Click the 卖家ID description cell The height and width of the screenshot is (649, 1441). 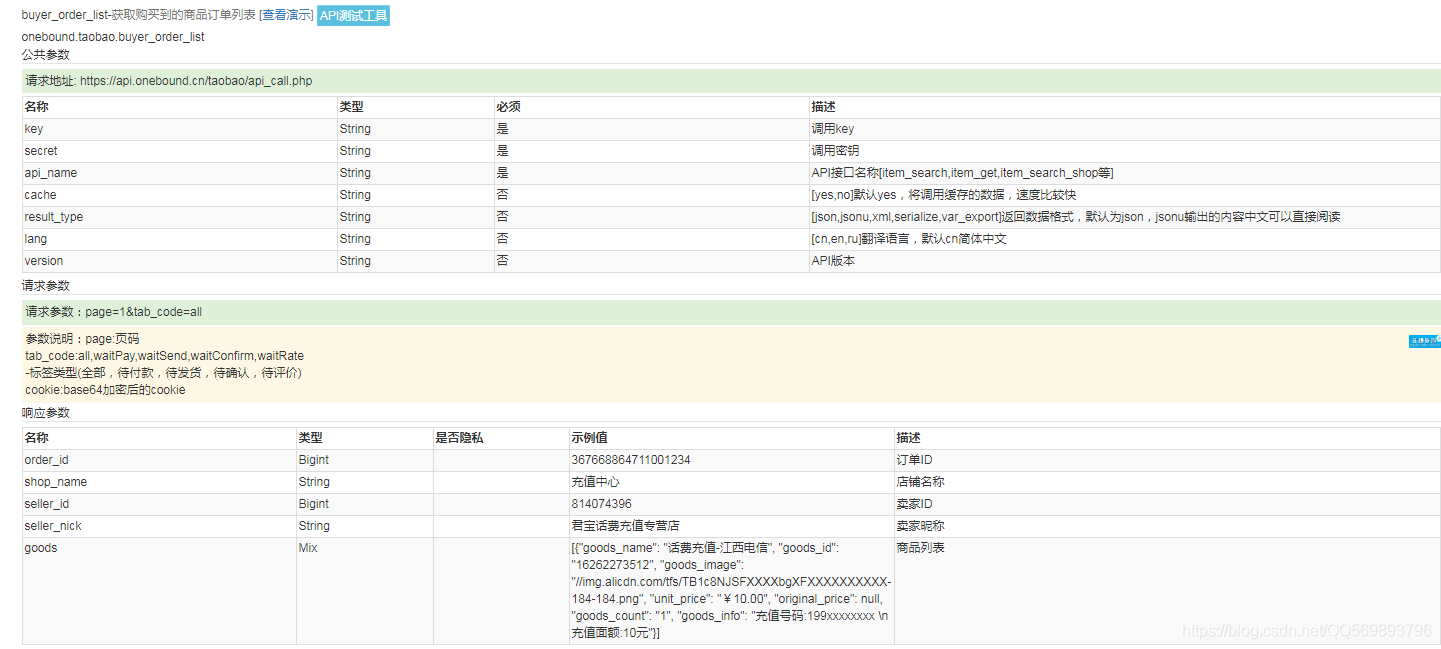(1167, 504)
